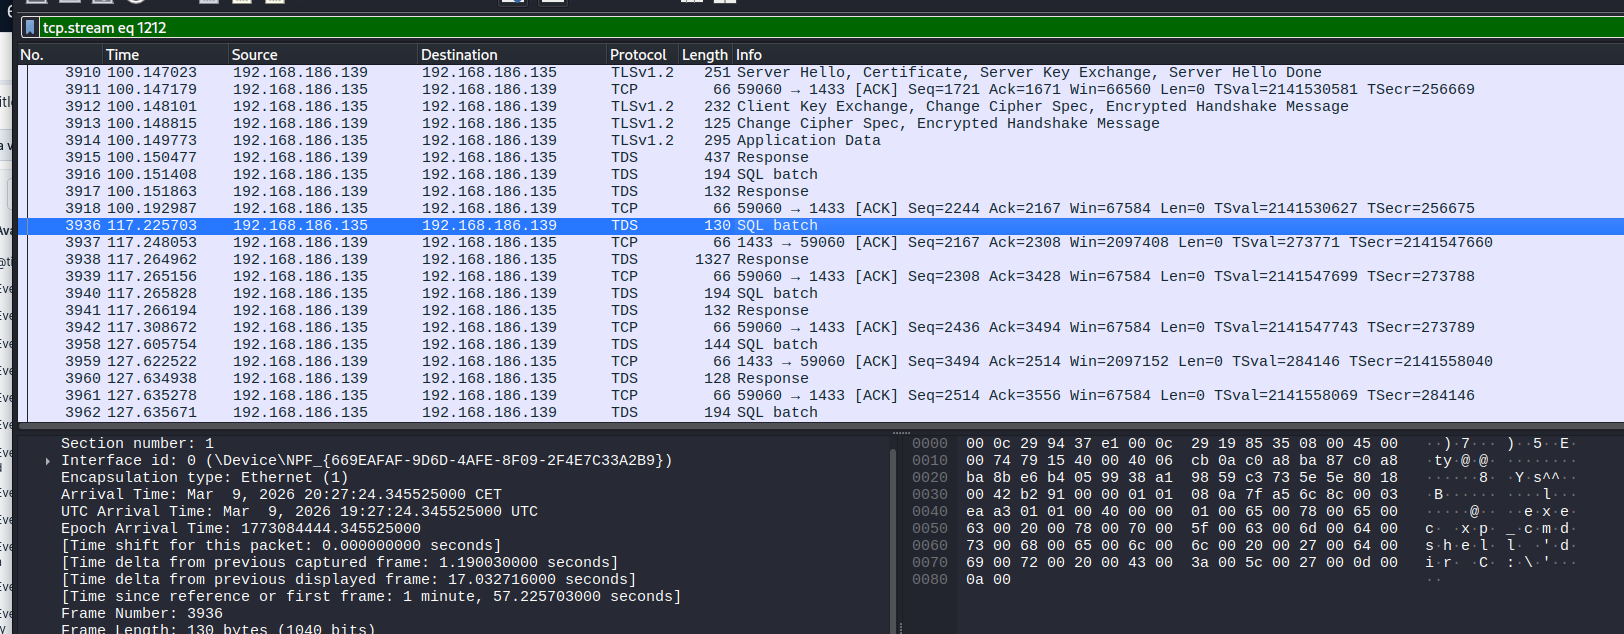Select packet 3937 TCP ACK row

pyautogui.click(x=821, y=243)
